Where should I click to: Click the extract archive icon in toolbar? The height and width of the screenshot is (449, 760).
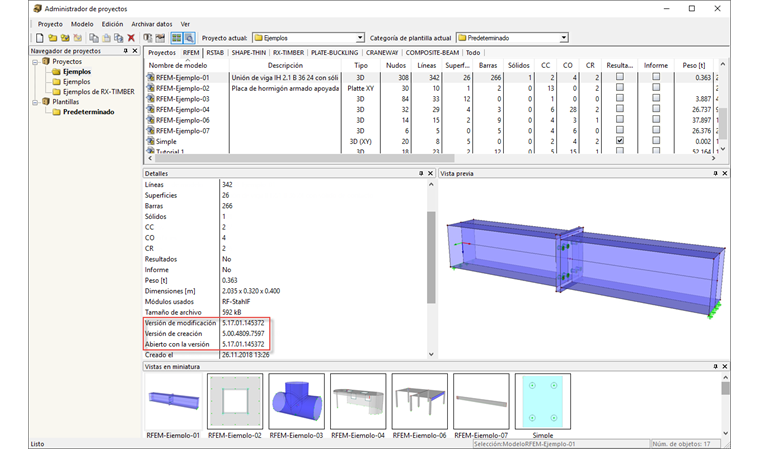[x=160, y=38]
